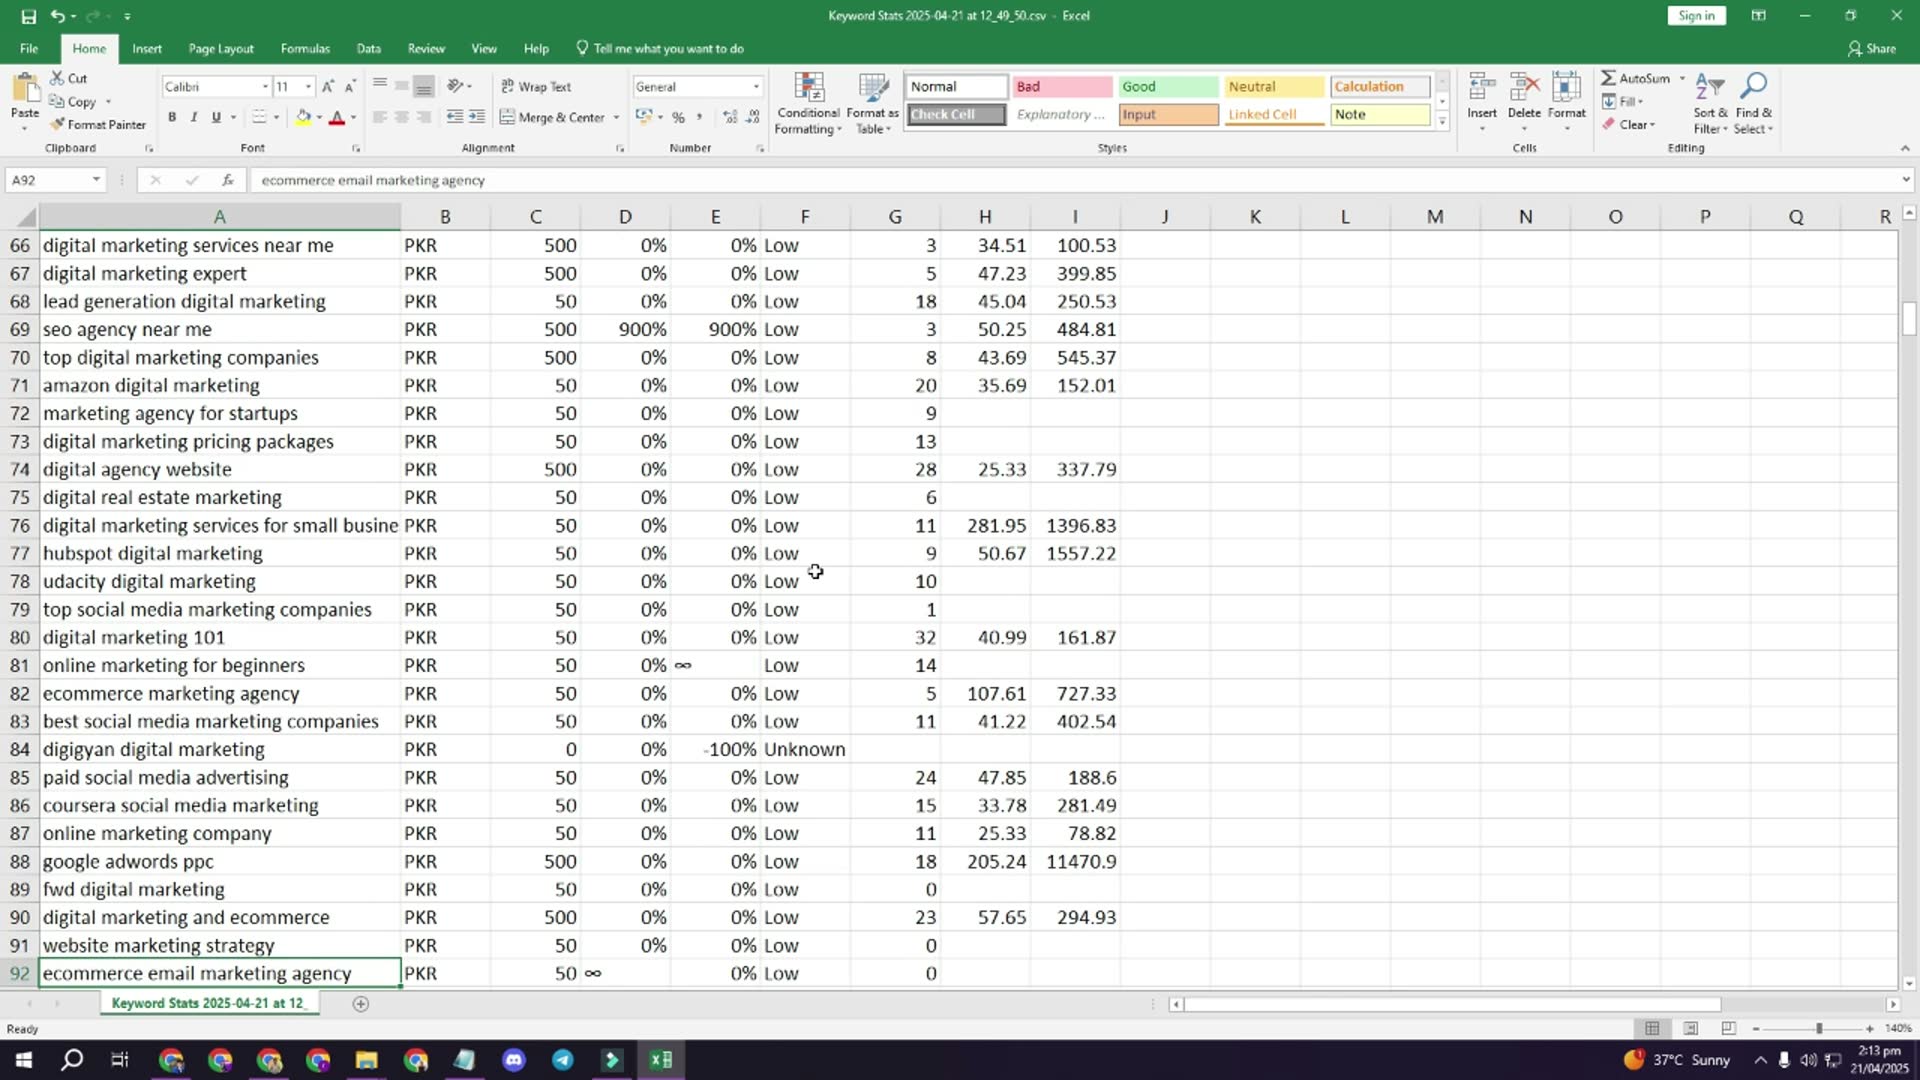
Task: Apply Percent Style number format
Action: [678, 117]
